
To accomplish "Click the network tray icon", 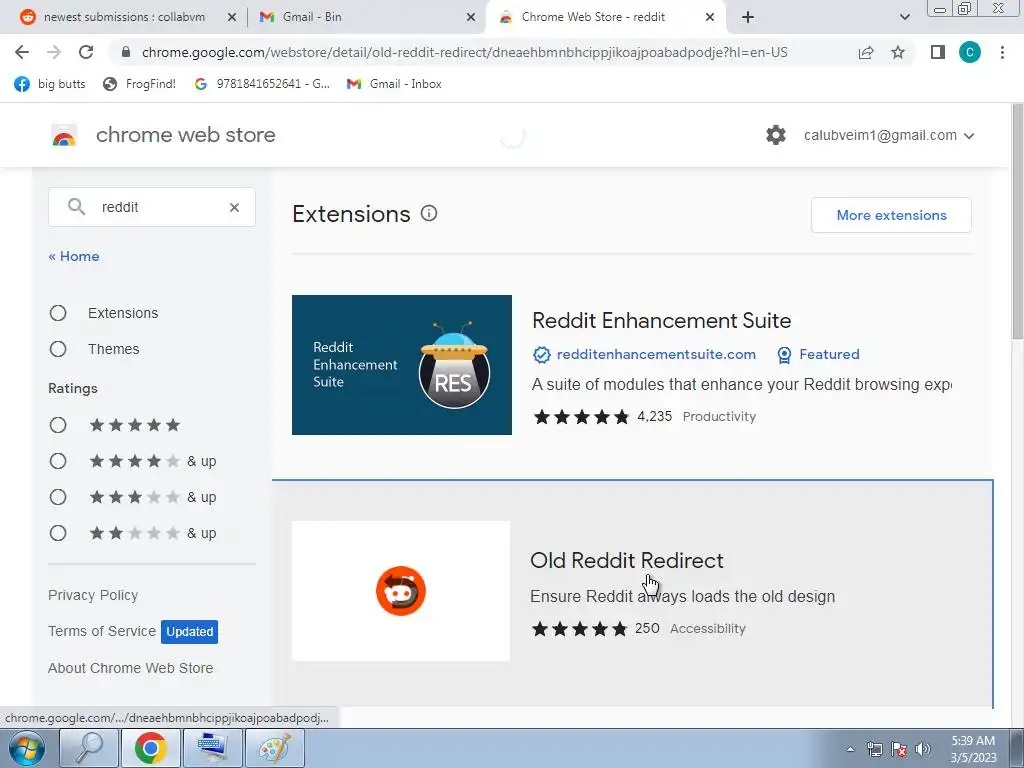I will (x=874, y=749).
